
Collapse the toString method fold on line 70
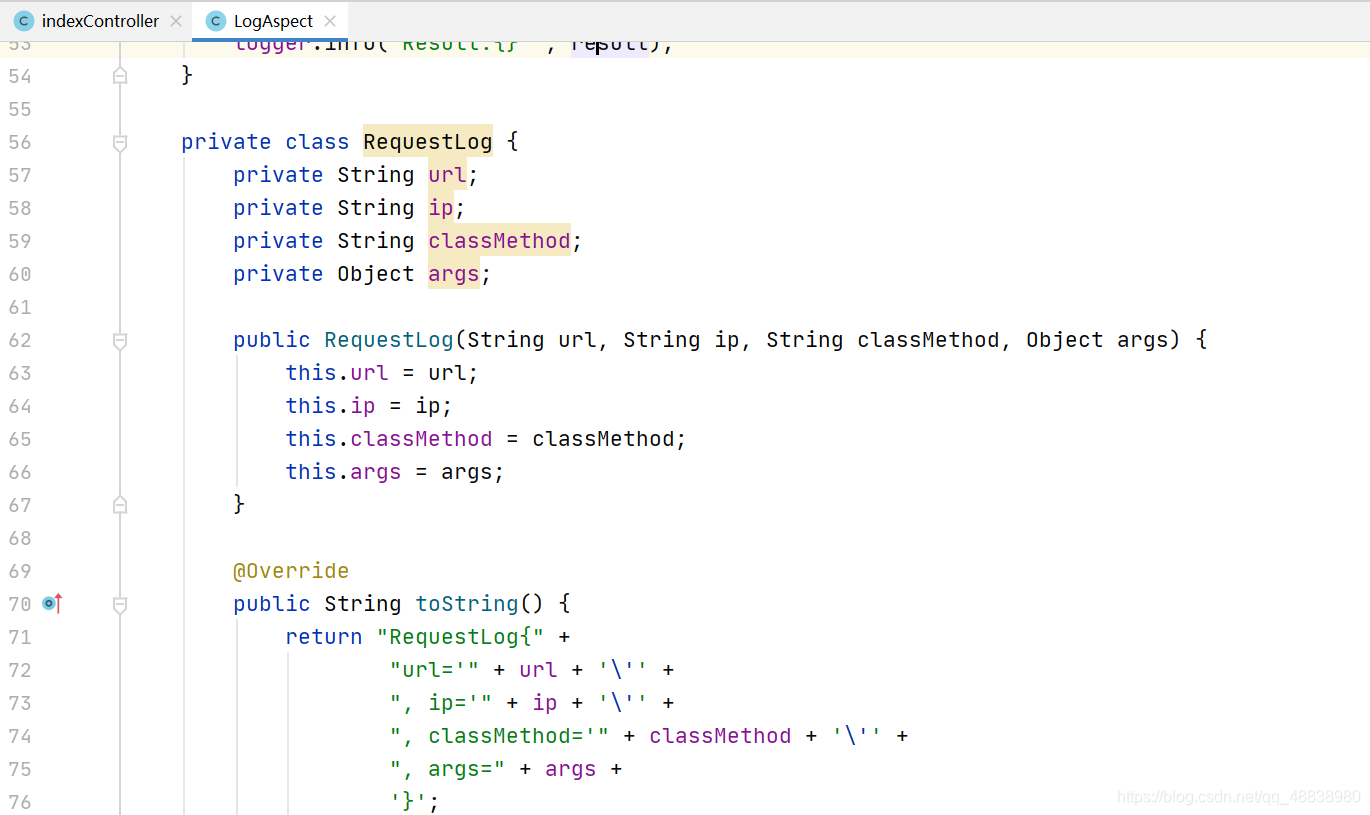click(120, 605)
